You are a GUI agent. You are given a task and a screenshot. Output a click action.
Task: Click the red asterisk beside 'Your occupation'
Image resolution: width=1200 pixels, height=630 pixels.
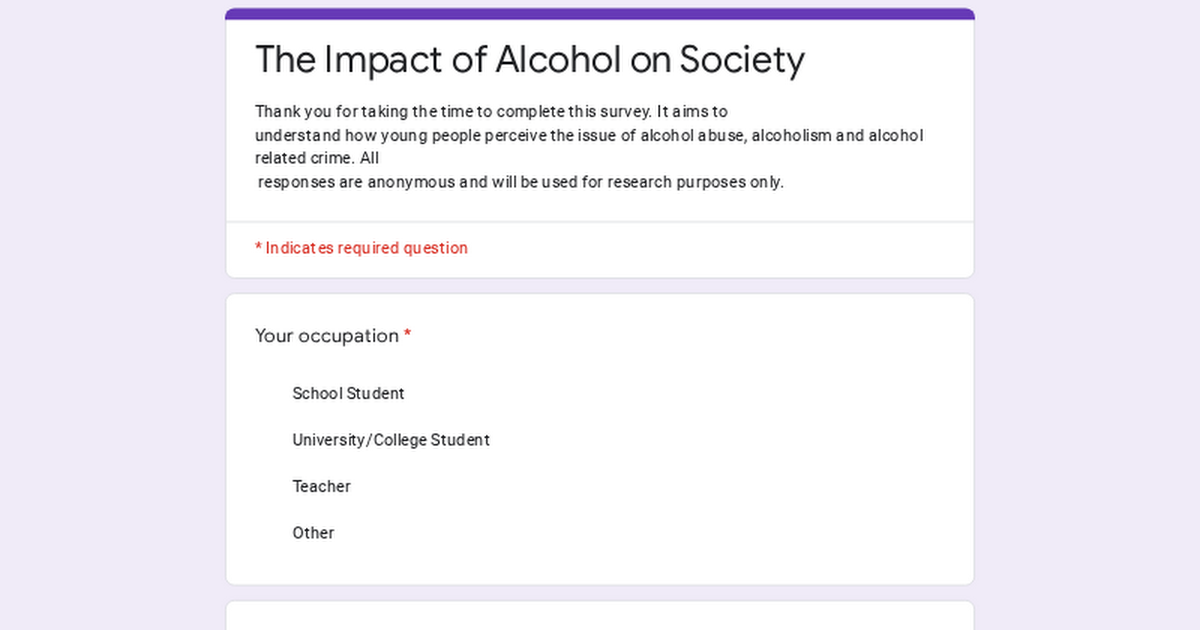coord(408,335)
